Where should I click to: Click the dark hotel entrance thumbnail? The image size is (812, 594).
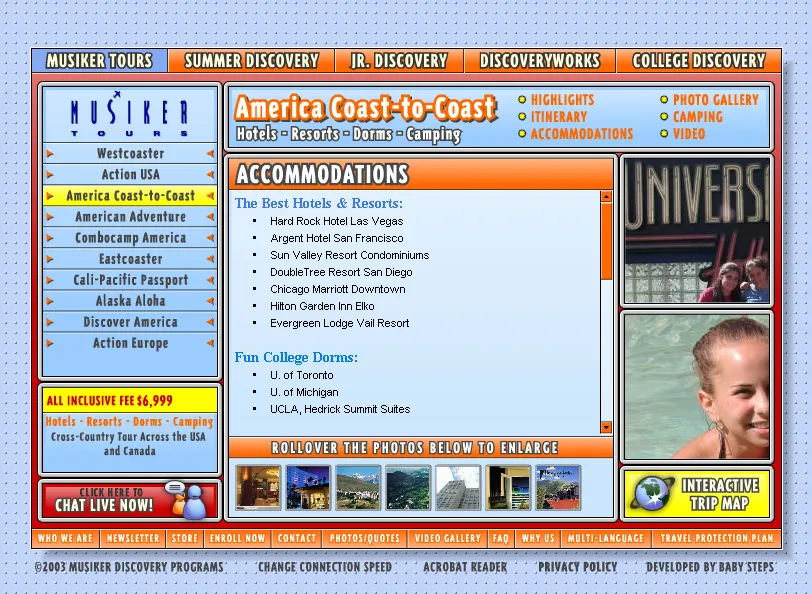(508, 487)
